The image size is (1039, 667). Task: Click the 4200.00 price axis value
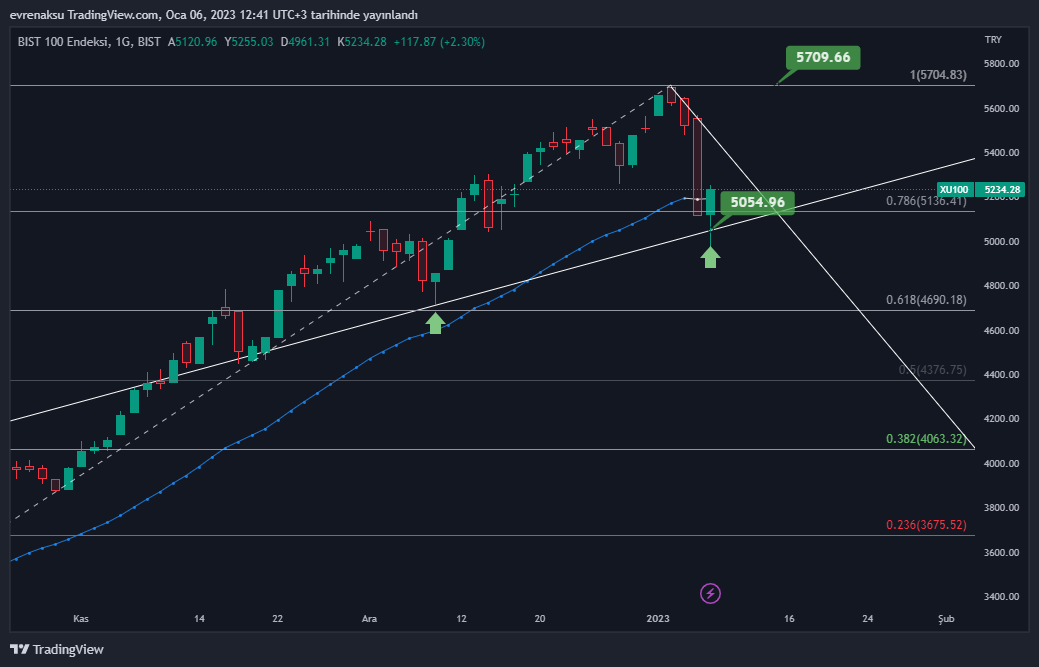(1002, 419)
